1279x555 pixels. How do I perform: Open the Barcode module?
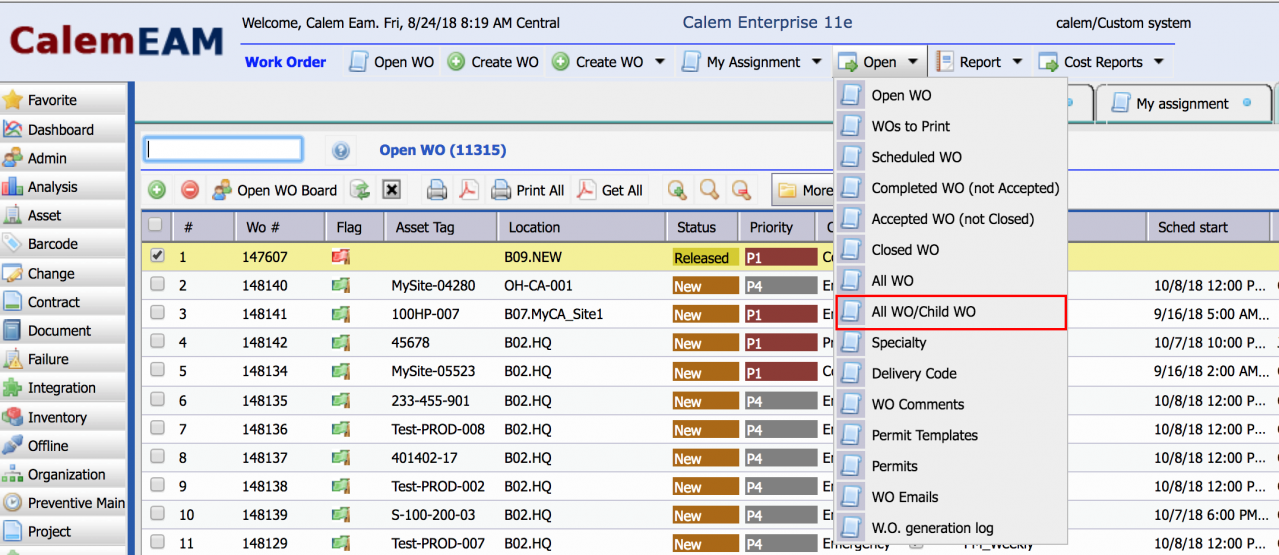point(64,244)
